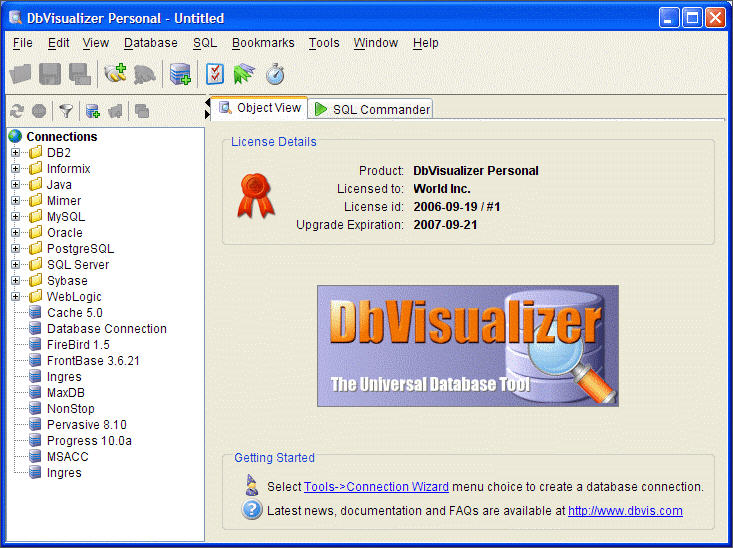Open the Edit menu
Image resolution: width=733 pixels, height=548 pixels.
coord(58,43)
